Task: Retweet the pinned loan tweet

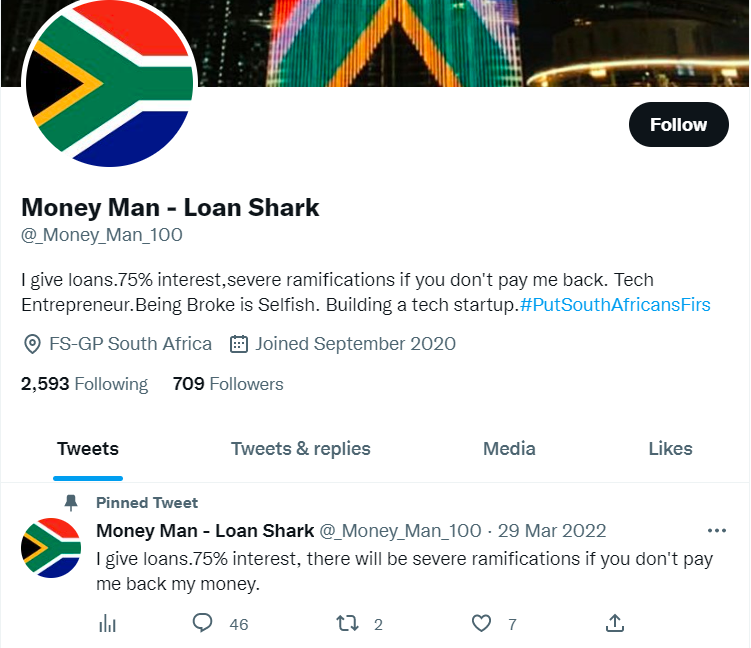Action: point(347,624)
